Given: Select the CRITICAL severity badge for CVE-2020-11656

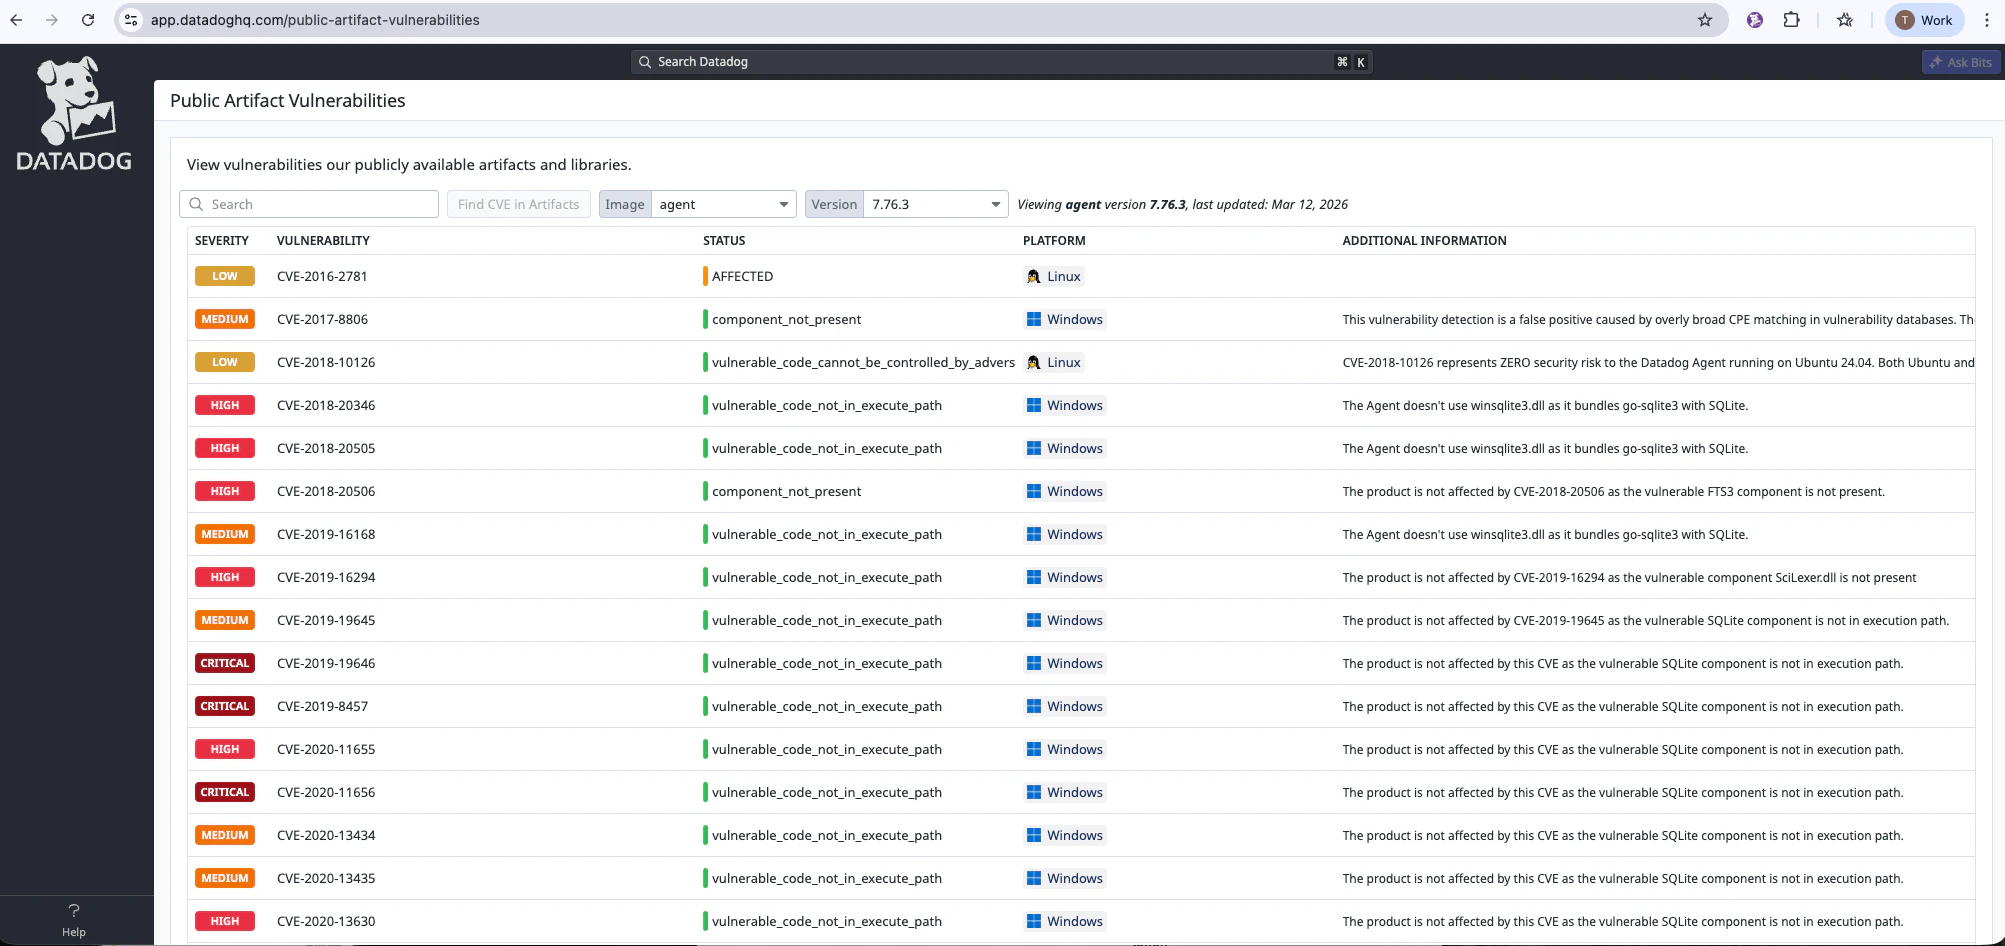Looking at the screenshot, I should click(x=225, y=792).
